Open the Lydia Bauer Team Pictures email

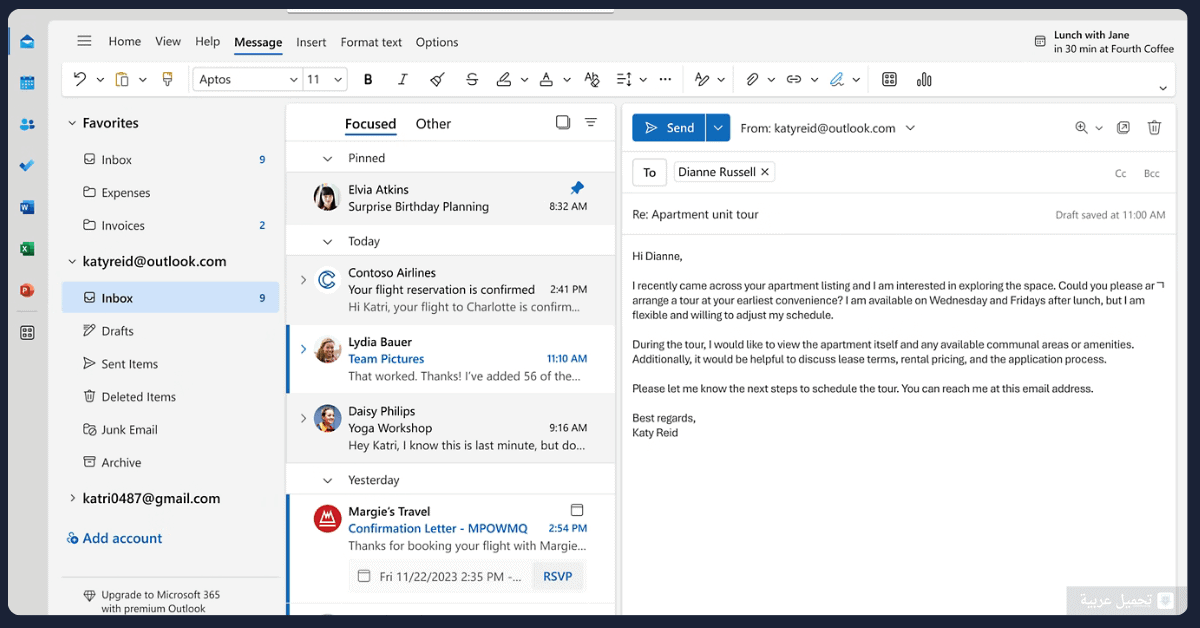pos(450,359)
